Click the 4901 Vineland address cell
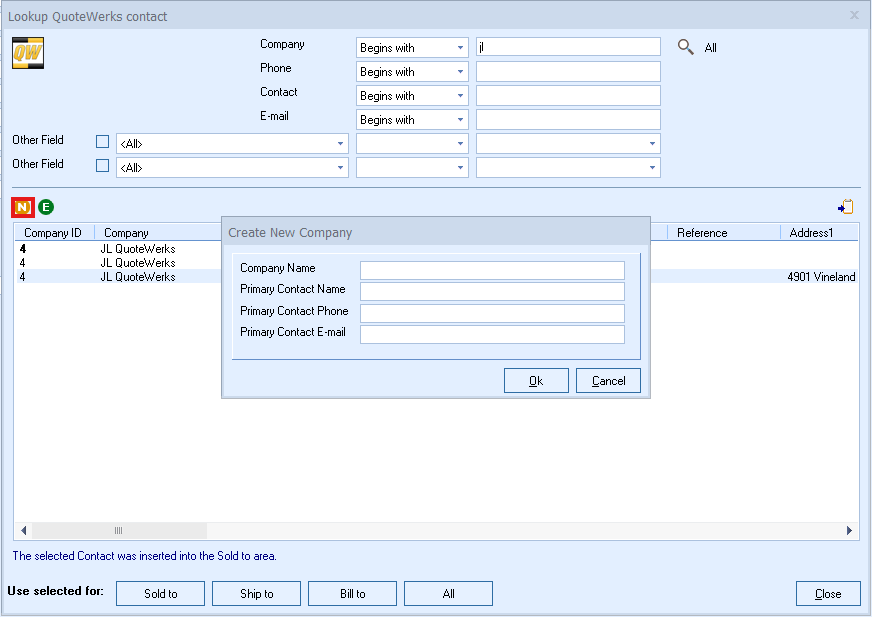This screenshot has height=617, width=872. click(x=821, y=277)
